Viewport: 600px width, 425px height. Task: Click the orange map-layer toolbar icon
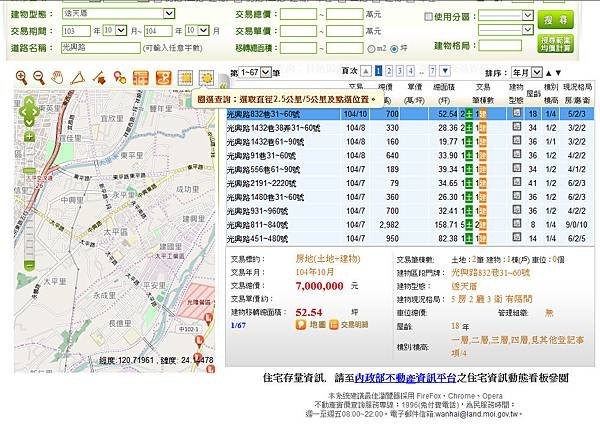tap(163, 78)
